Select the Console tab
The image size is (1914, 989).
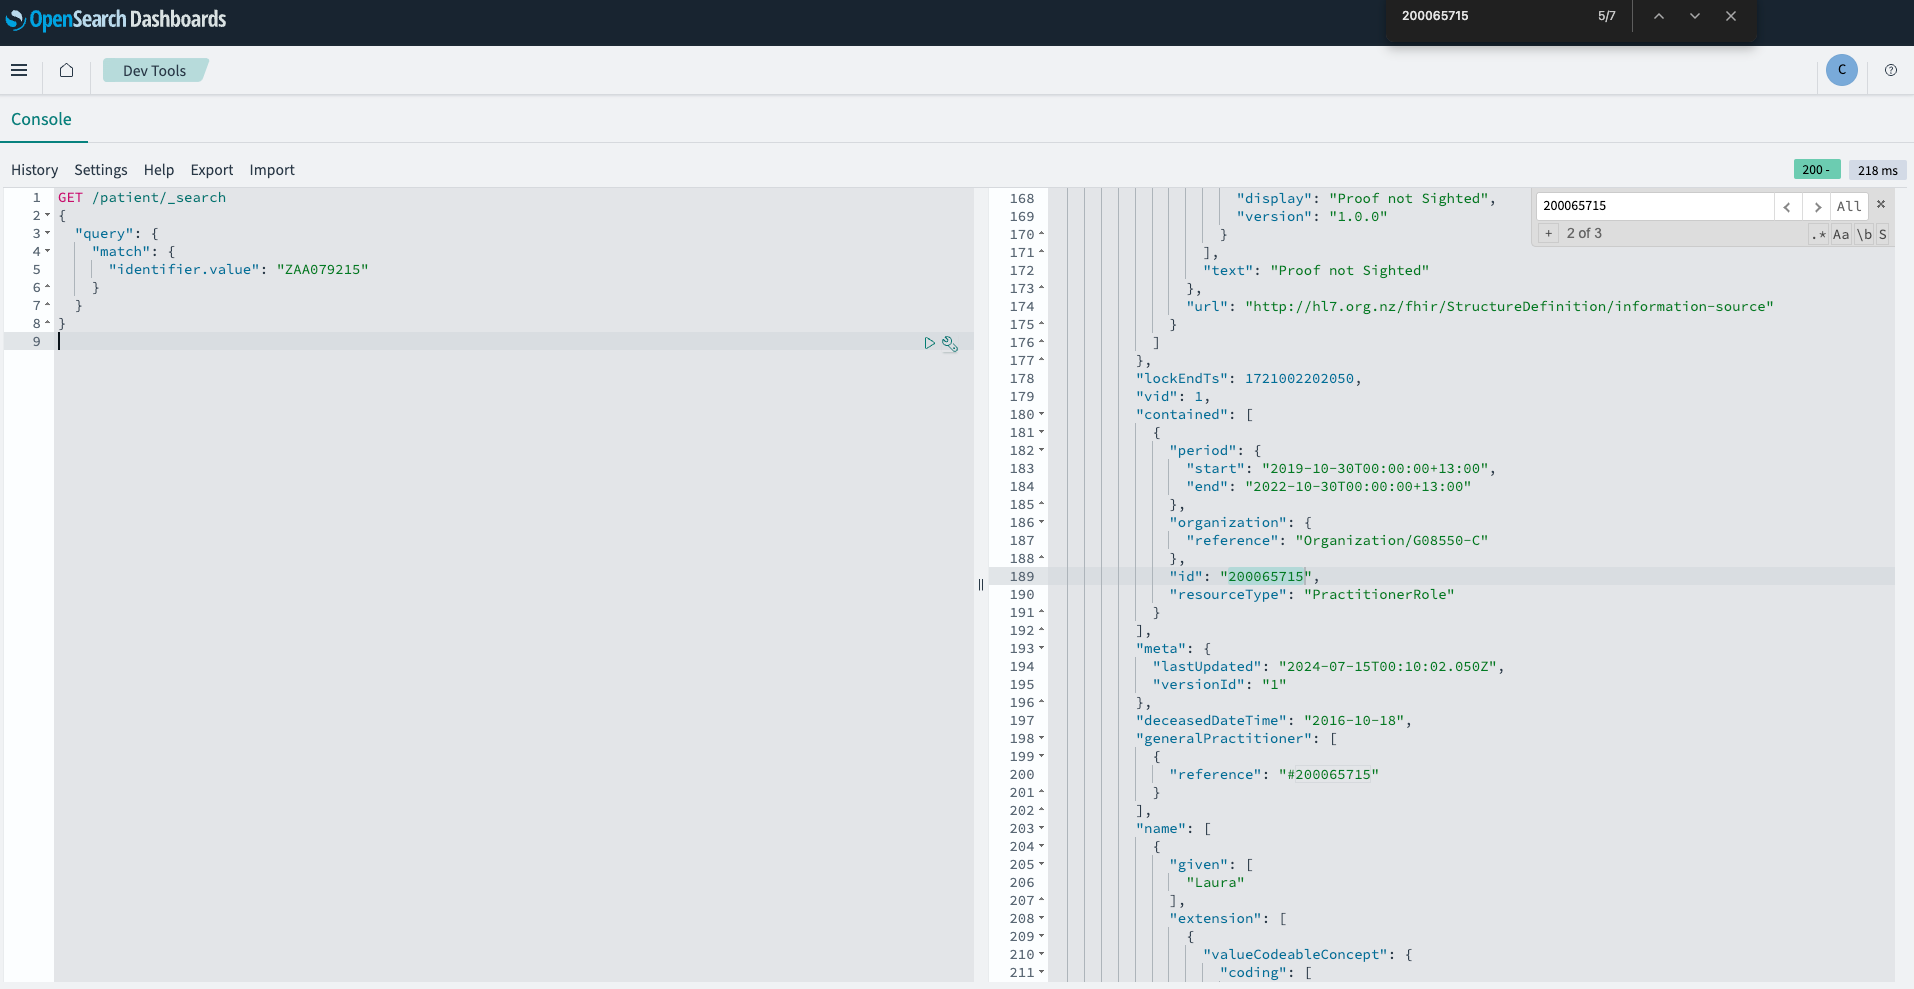[x=41, y=119]
